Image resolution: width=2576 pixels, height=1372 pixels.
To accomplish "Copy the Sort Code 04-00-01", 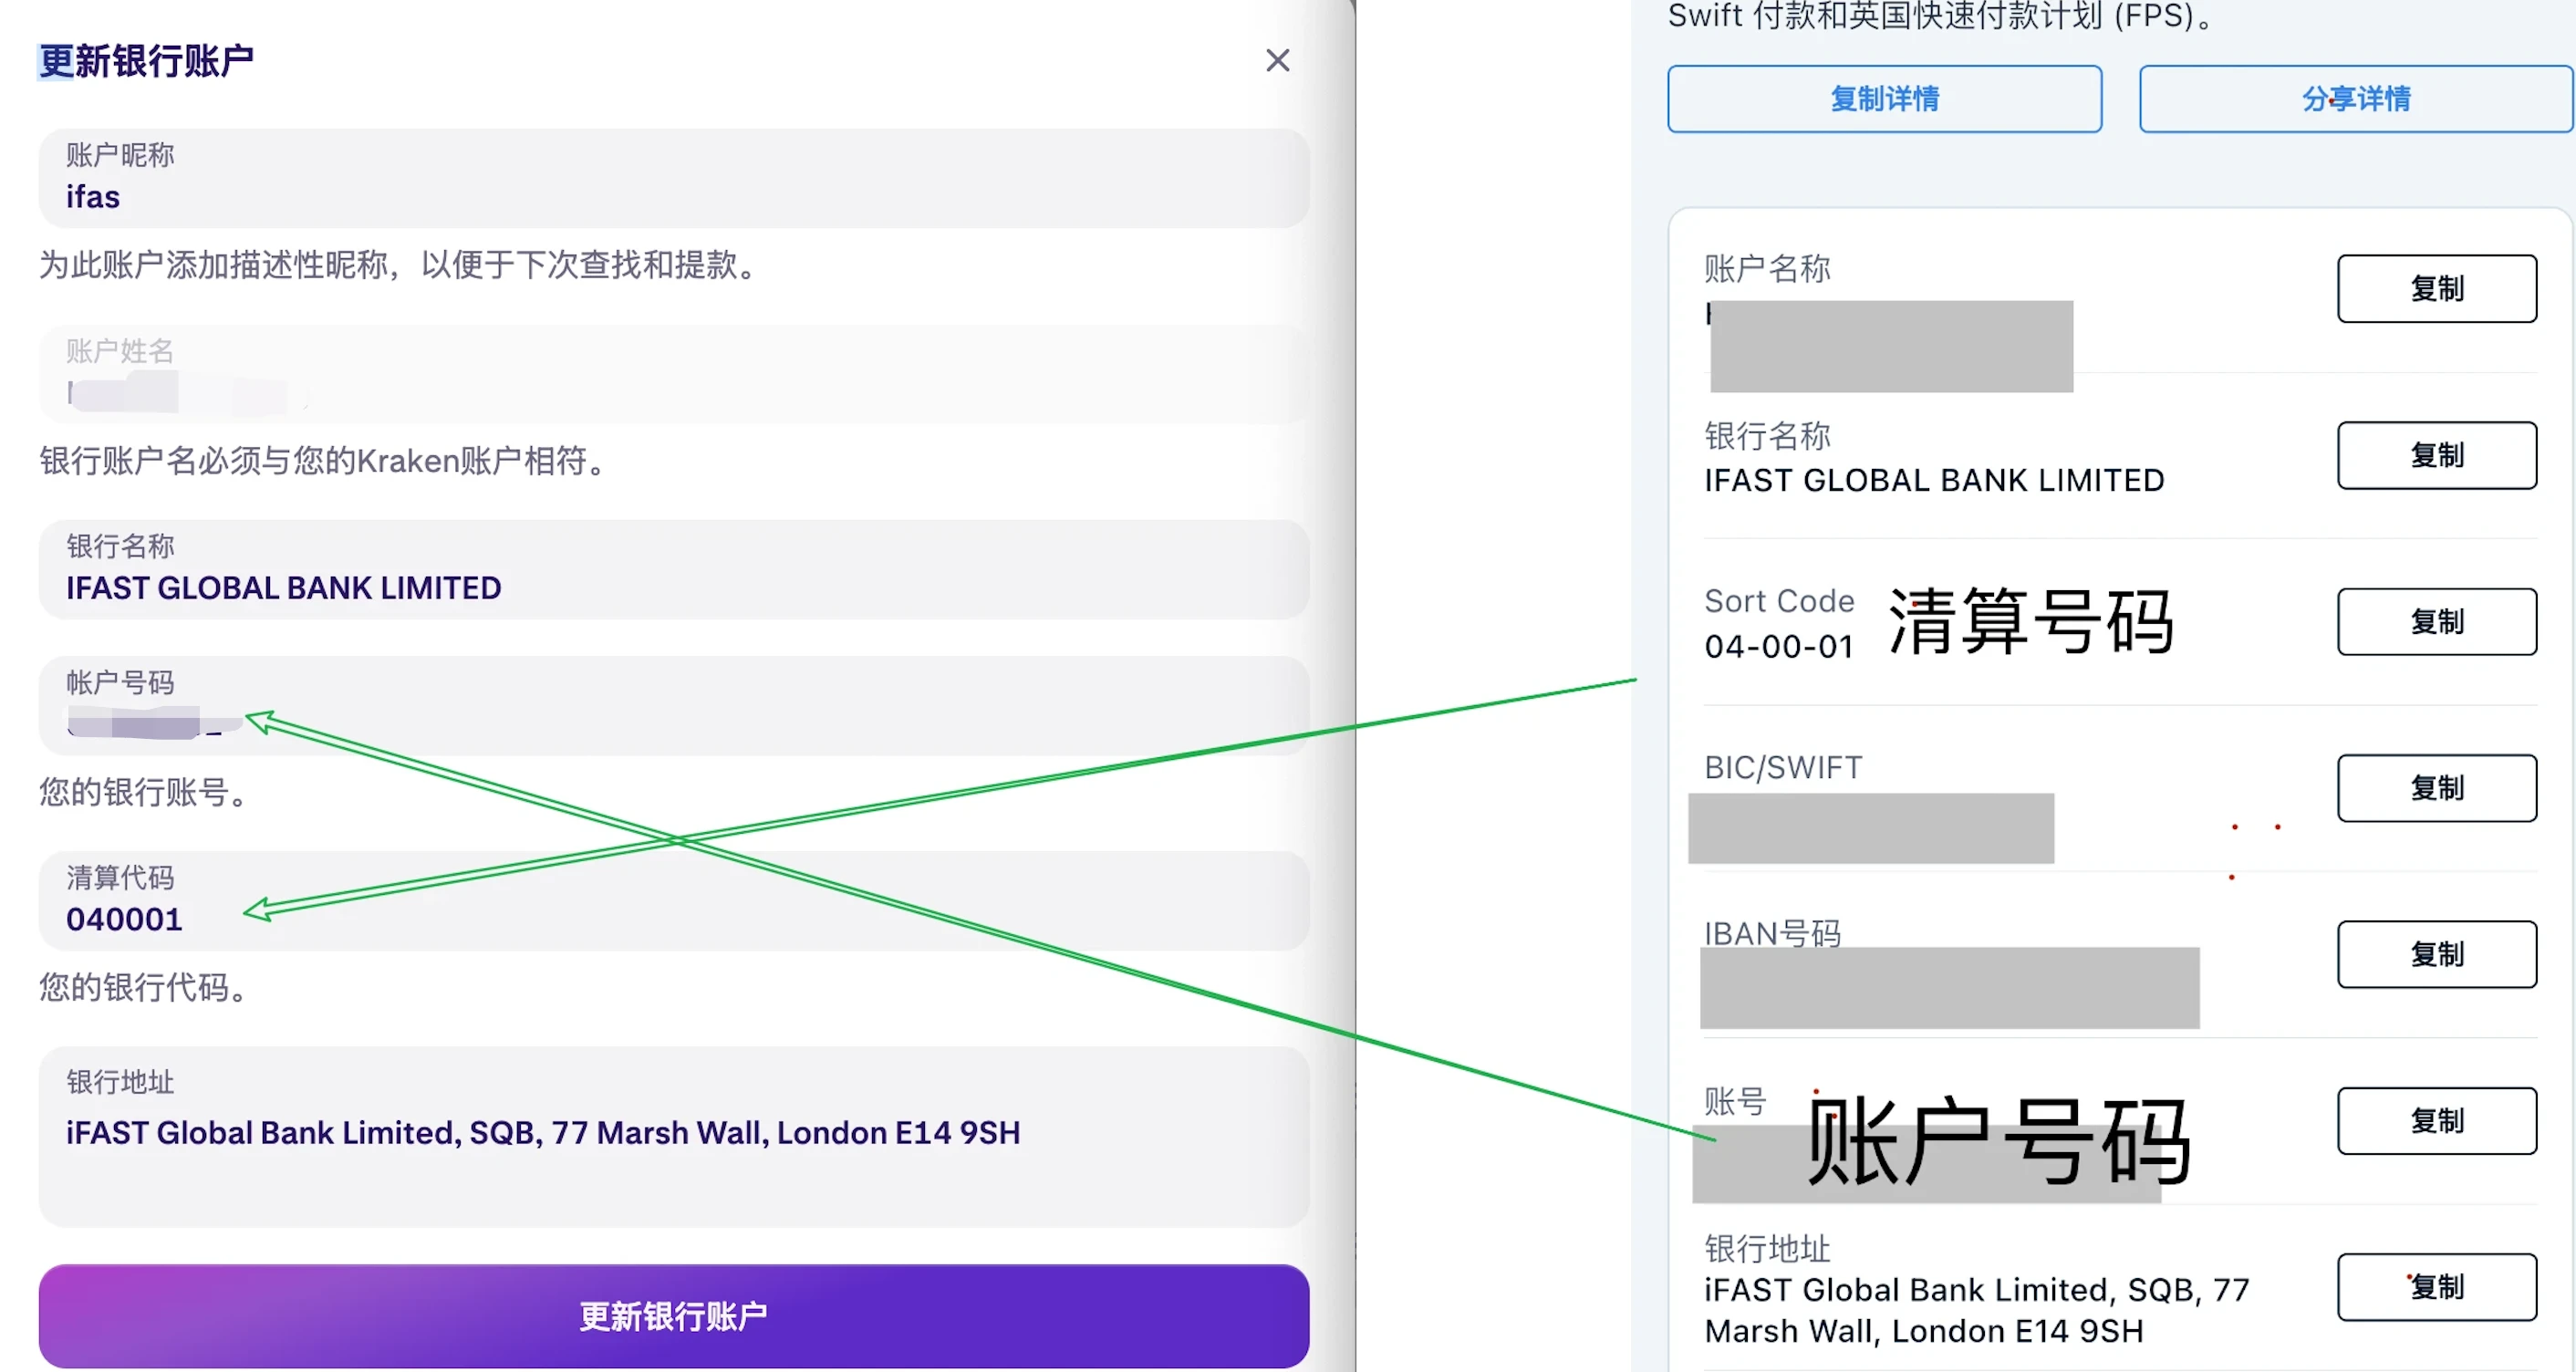I will pos(2436,621).
